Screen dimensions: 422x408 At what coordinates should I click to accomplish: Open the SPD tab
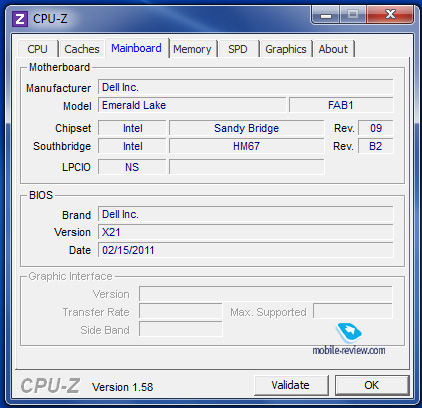tap(238, 49)
